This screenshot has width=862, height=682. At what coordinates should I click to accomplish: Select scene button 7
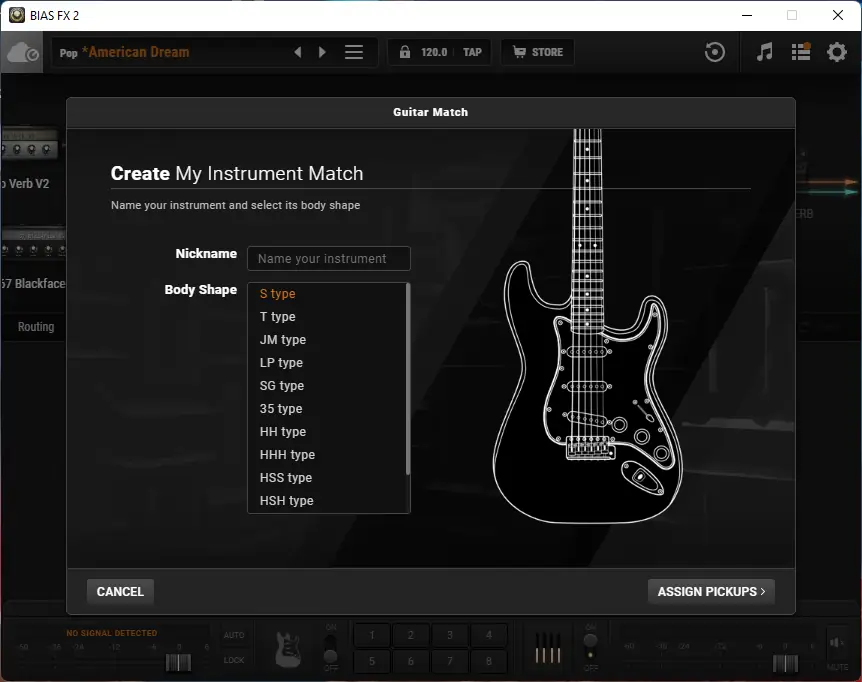pyautogui.click(x=450, y=661)
